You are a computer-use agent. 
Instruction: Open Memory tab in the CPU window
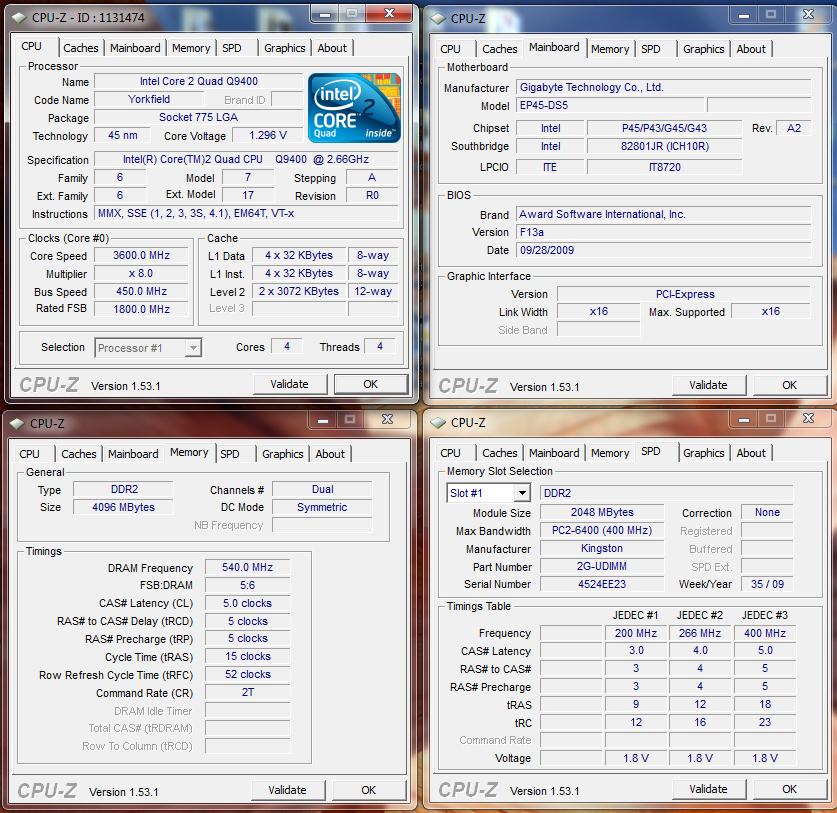click(191, 48)
